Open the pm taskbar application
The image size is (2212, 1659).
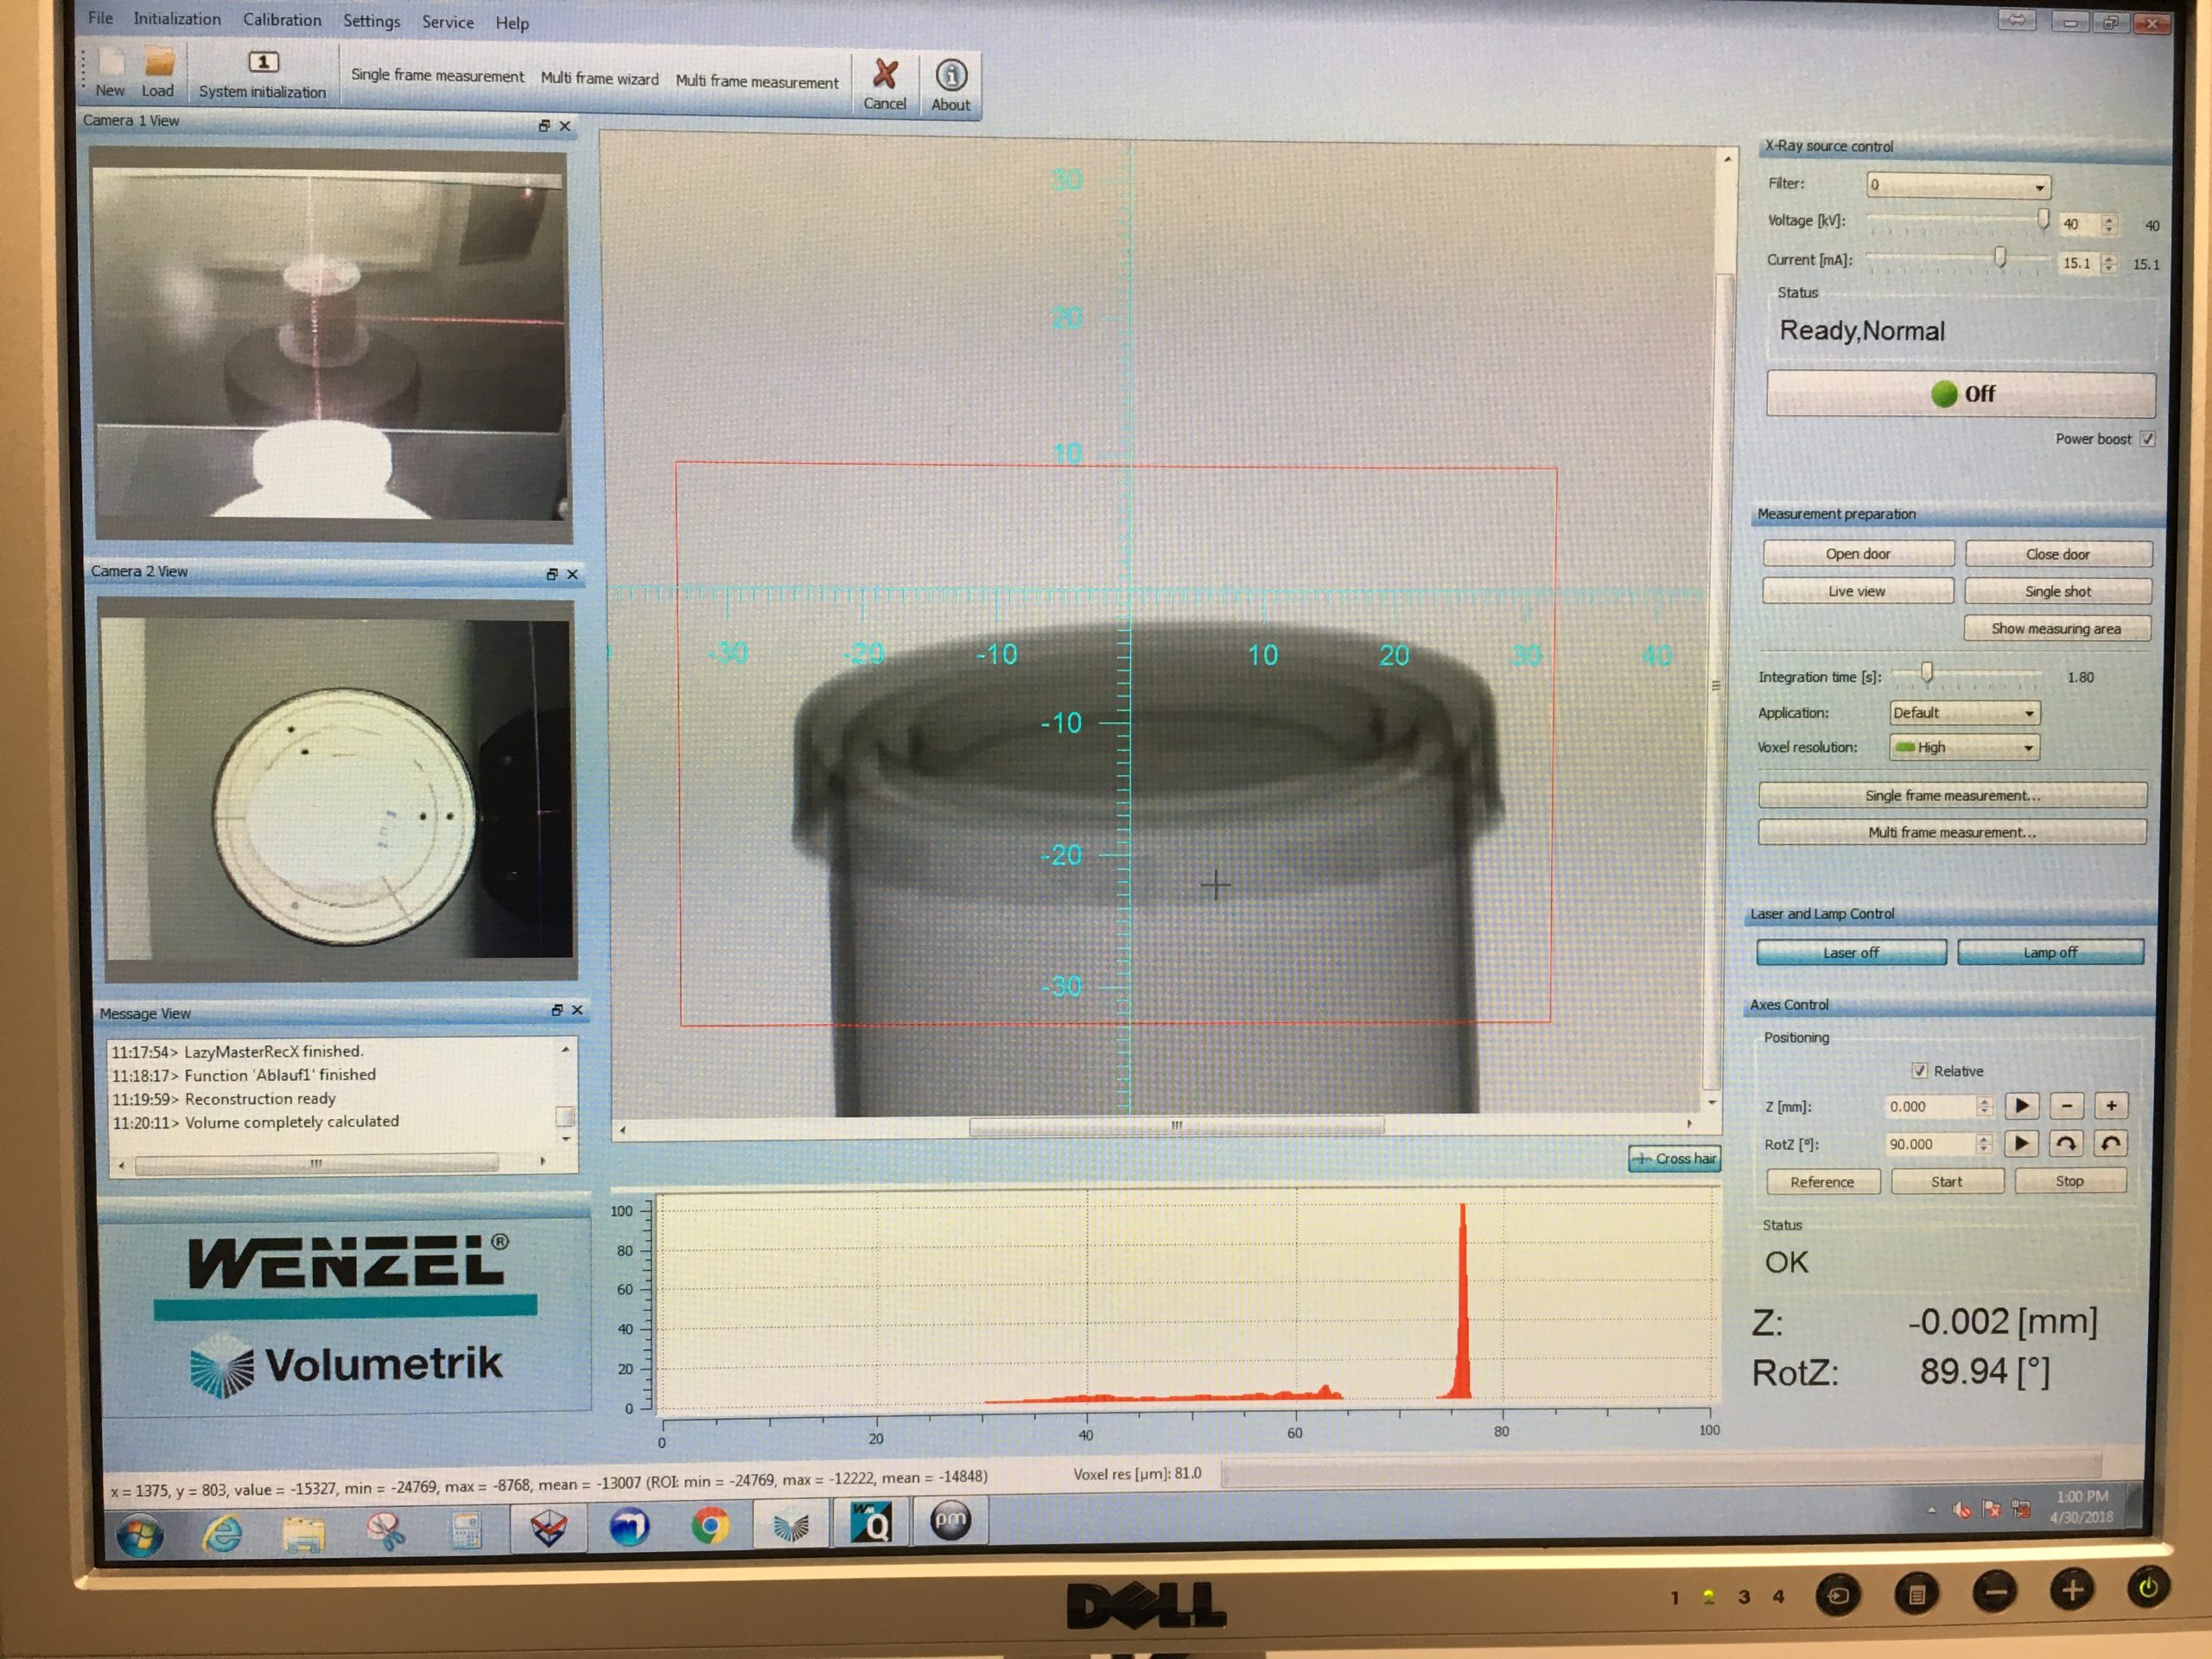click(x=950, y=1521)
